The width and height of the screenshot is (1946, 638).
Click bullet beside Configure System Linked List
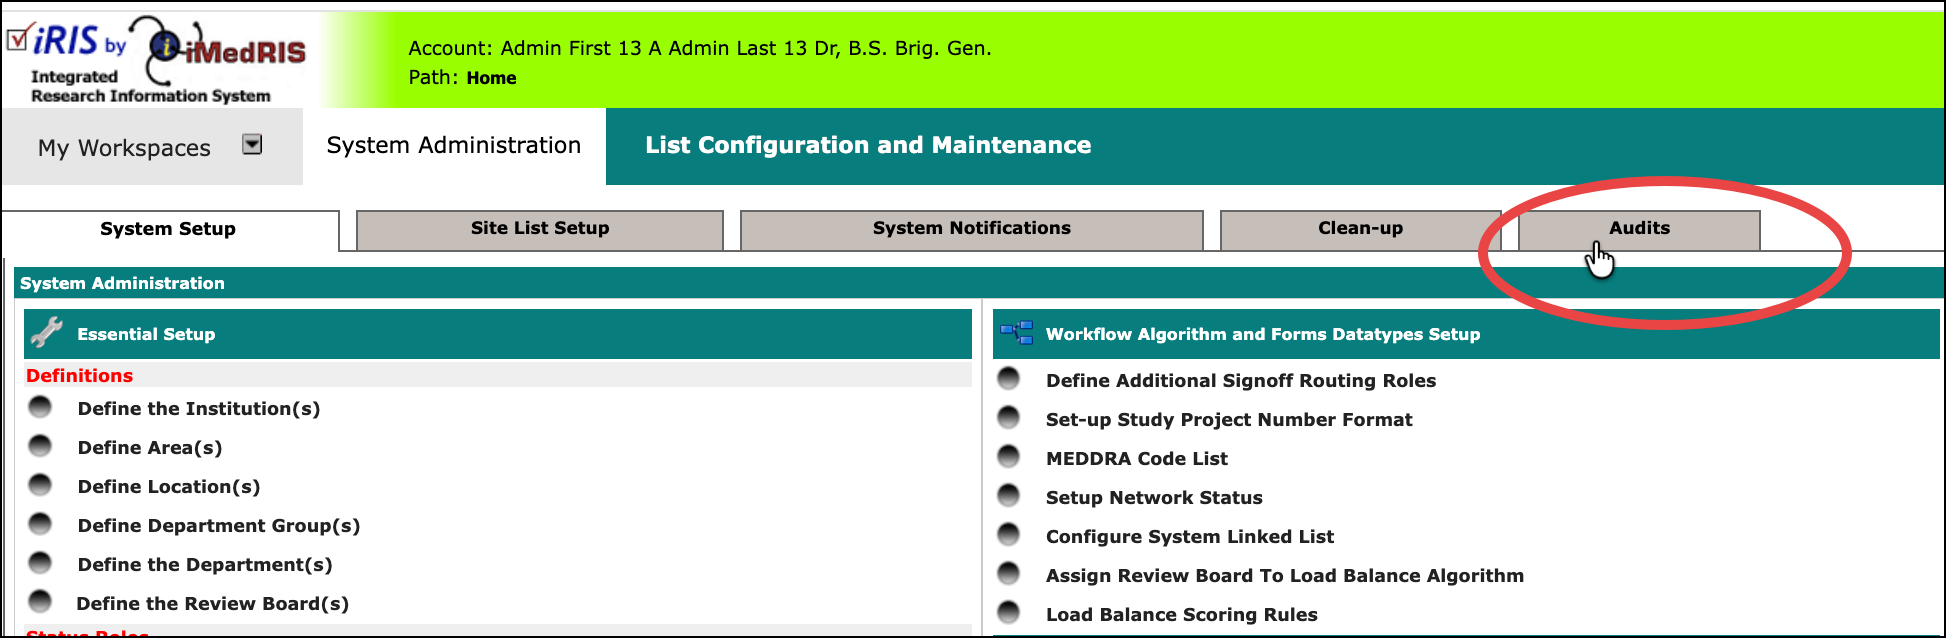click(1008, 534)
